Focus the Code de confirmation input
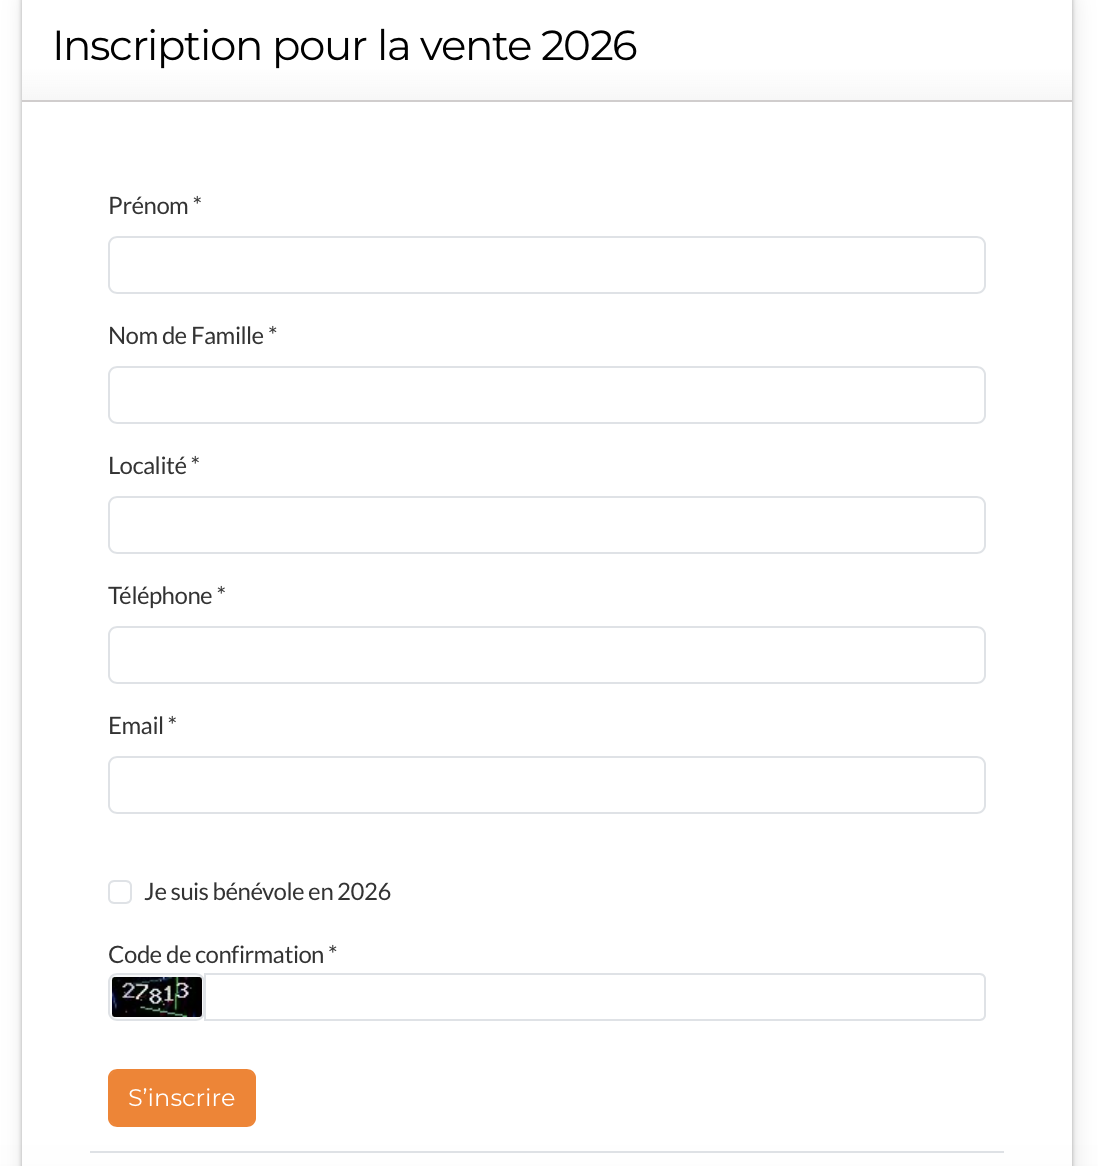The width and height of the screenshot is (1098, 1166). [595, 996]
